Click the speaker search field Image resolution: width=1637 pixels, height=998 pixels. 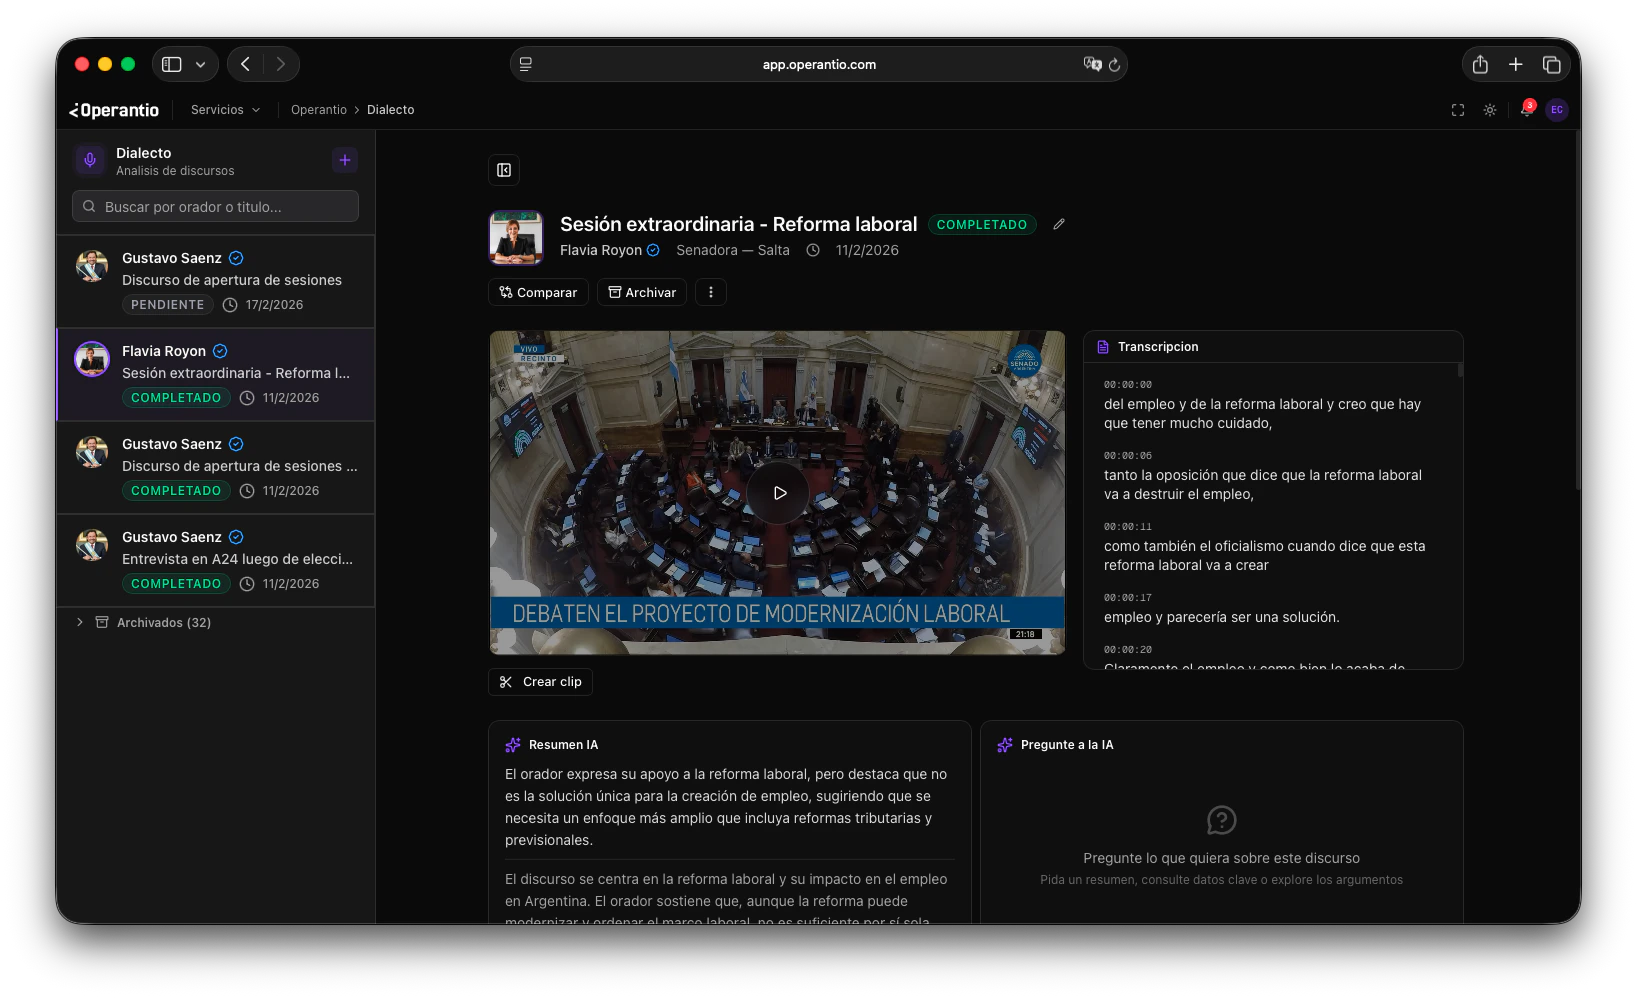tap(214, 206)
